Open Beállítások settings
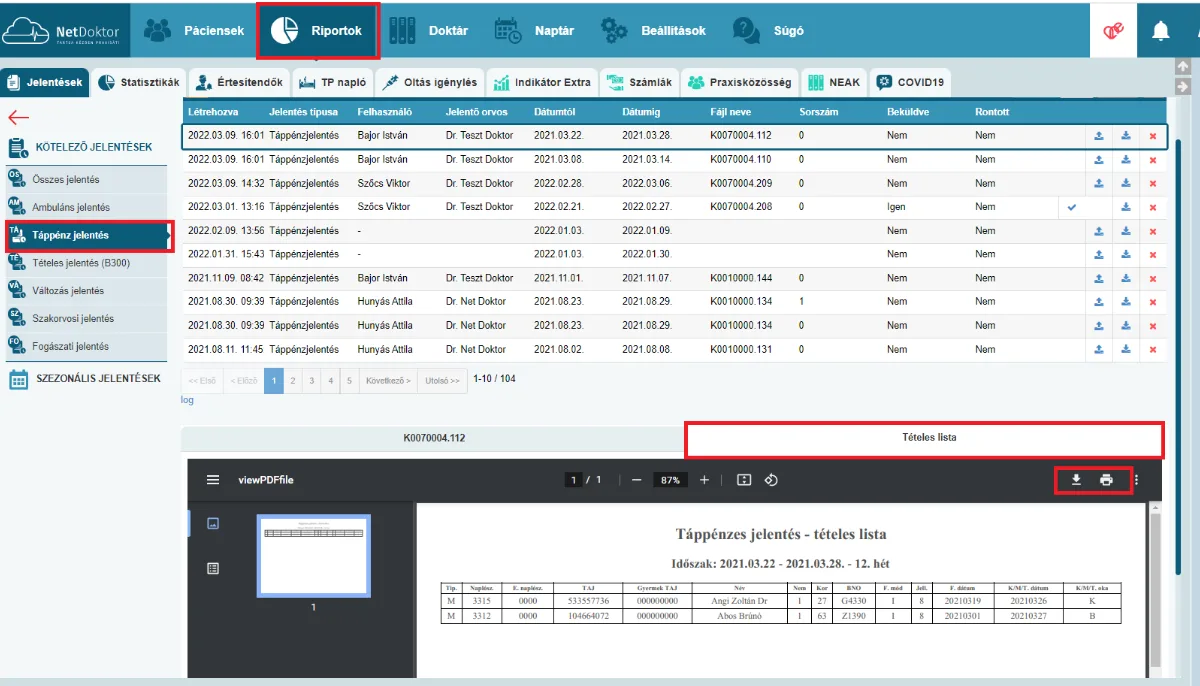This screenshot has height=686, width=1200. (653, 31)
